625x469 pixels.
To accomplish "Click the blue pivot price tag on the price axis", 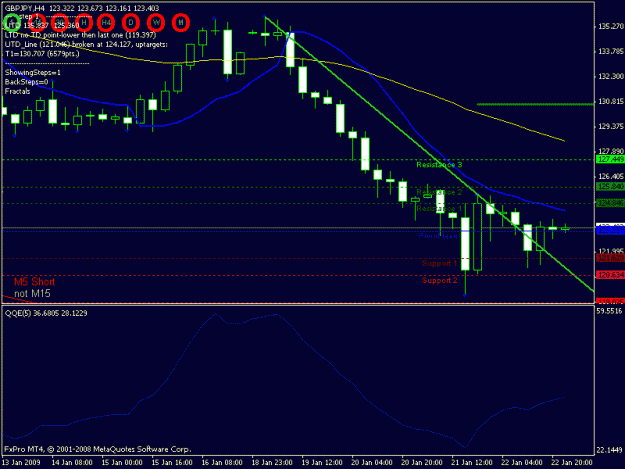I will [610, 231].
